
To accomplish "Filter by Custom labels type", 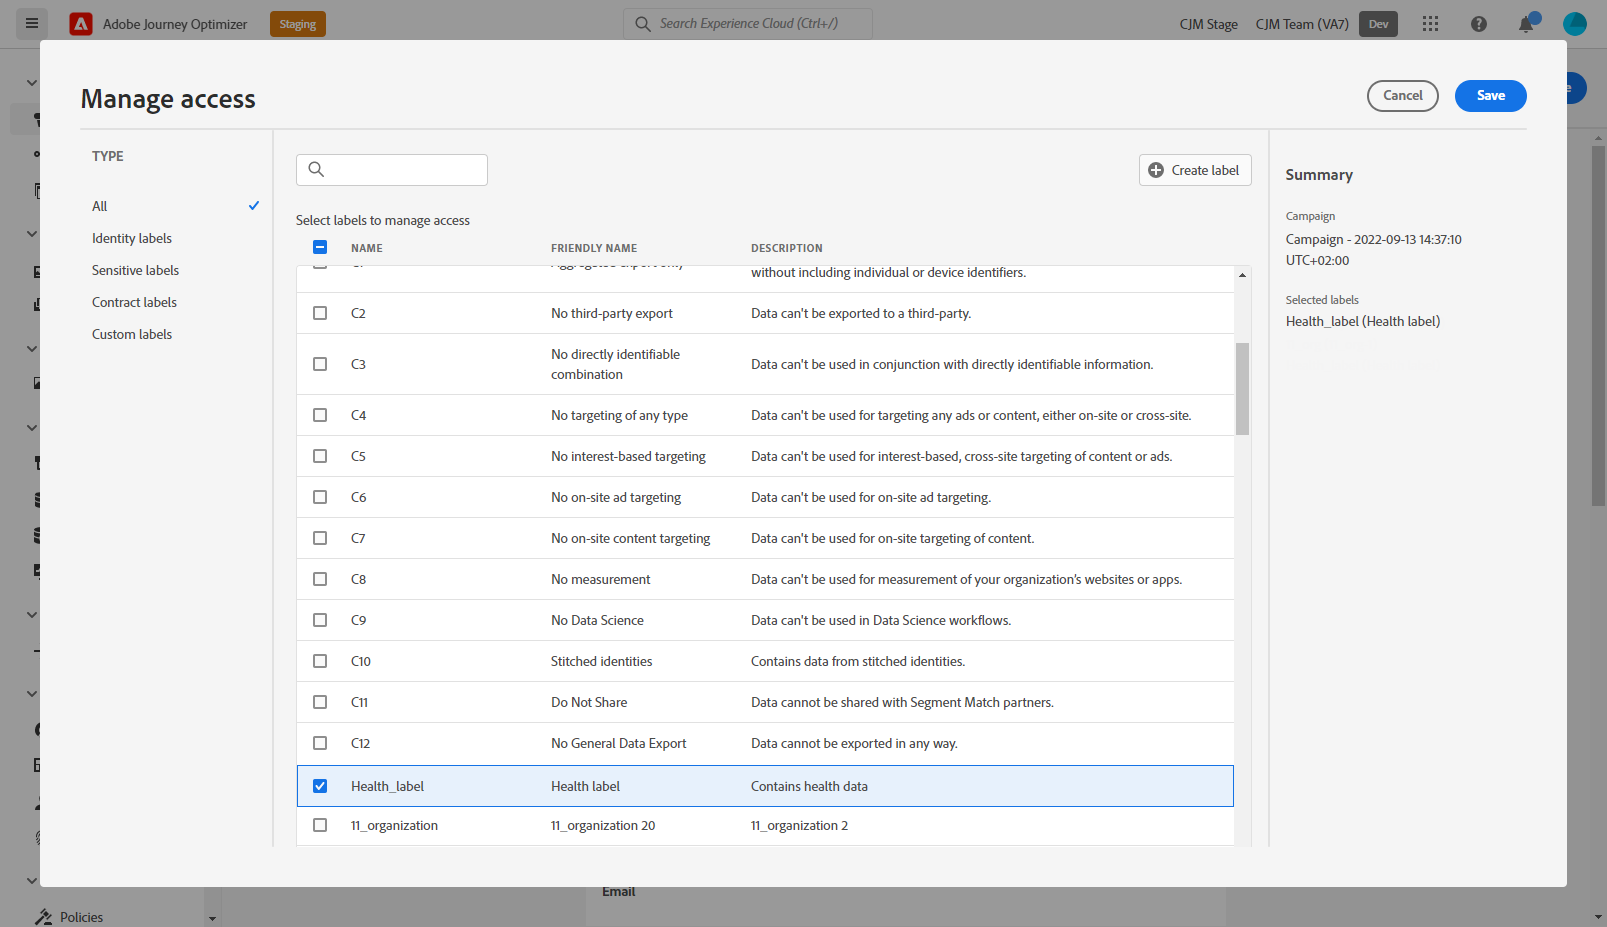I will (x=132, y=334).
